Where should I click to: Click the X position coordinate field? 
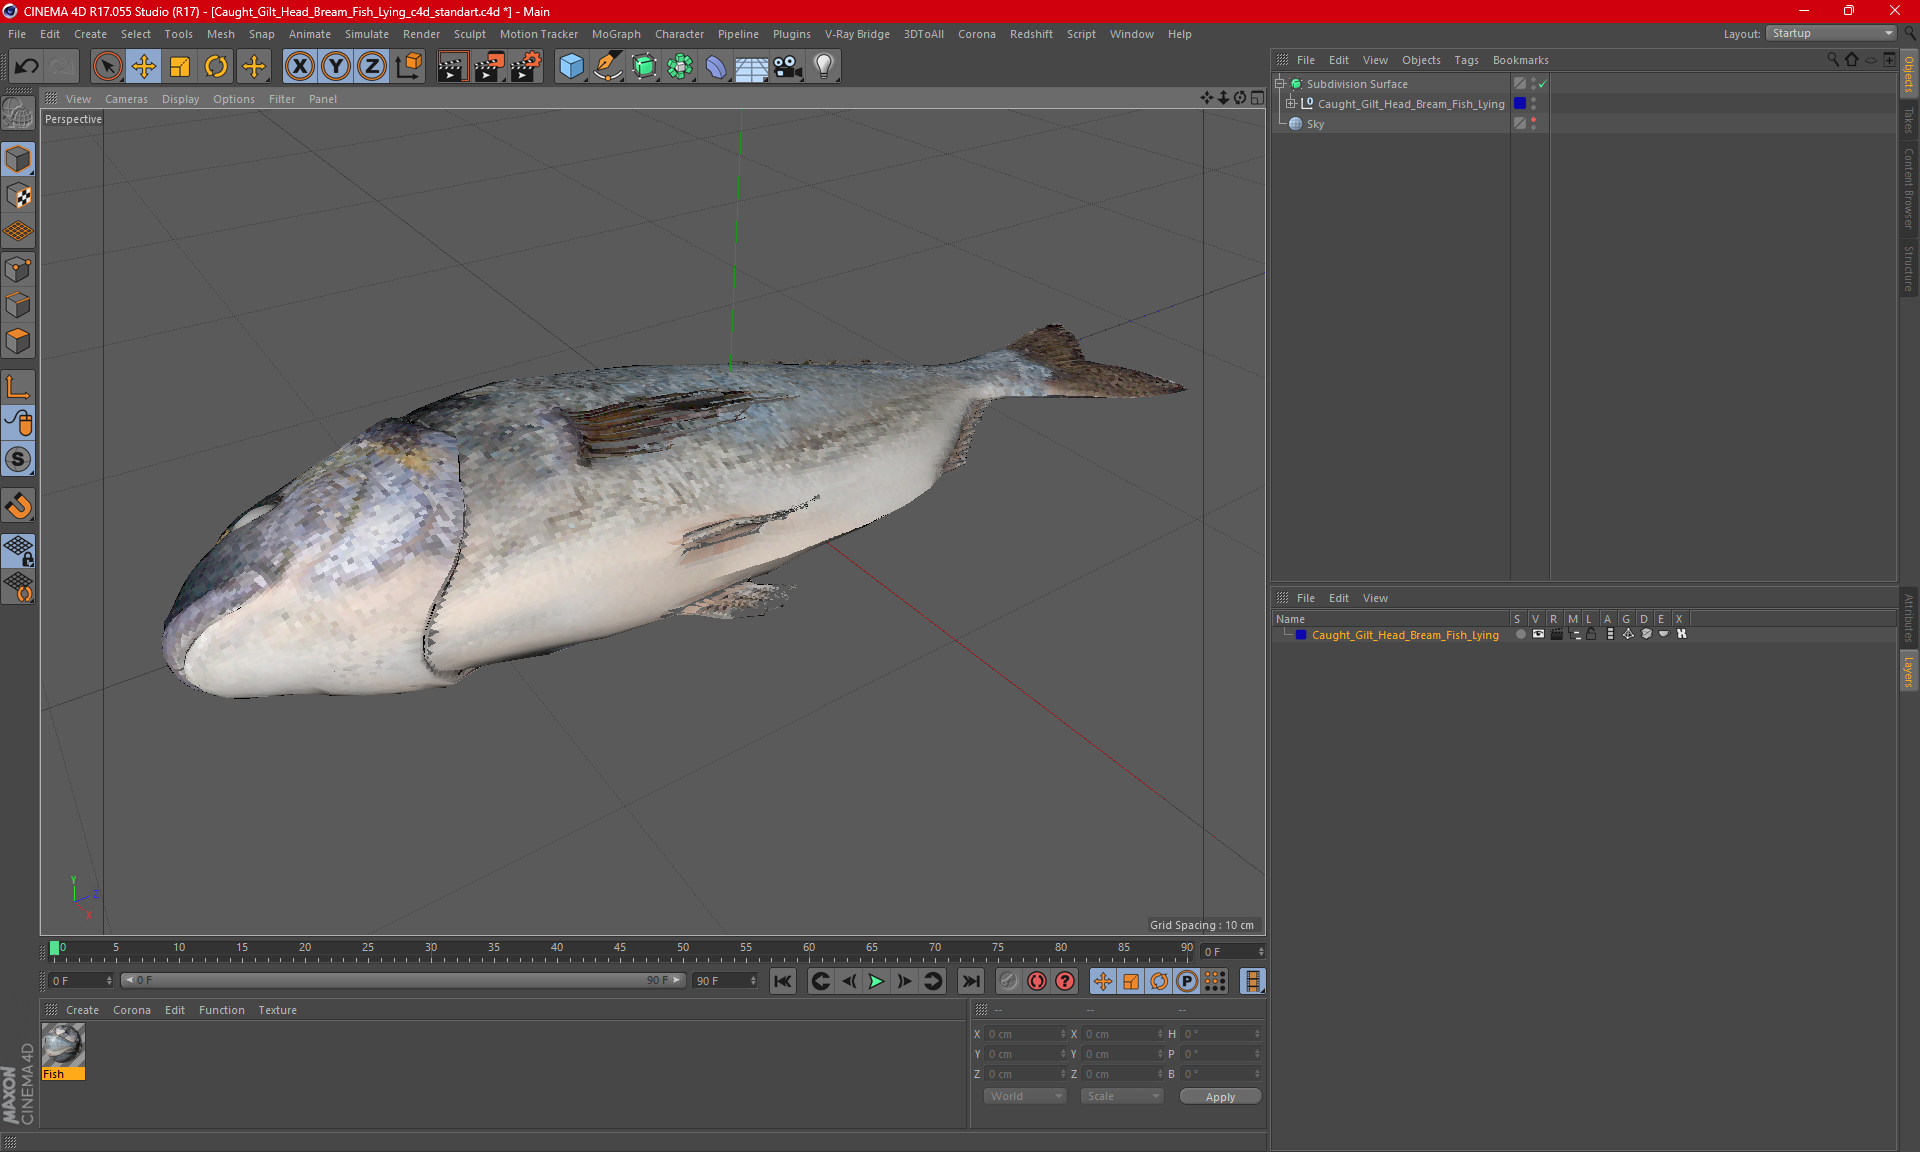1026,1035
